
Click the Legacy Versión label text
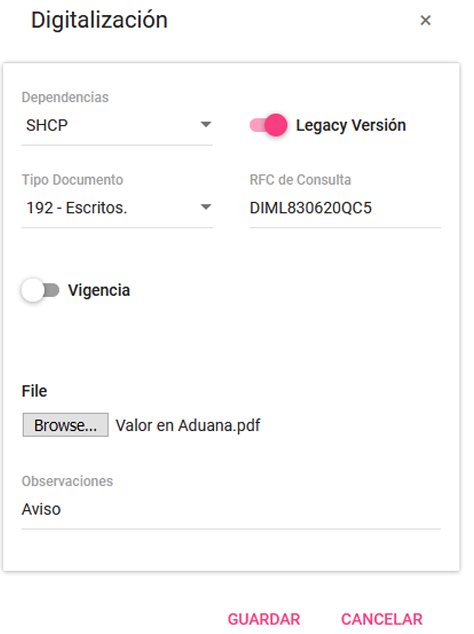tap(351, 125)
